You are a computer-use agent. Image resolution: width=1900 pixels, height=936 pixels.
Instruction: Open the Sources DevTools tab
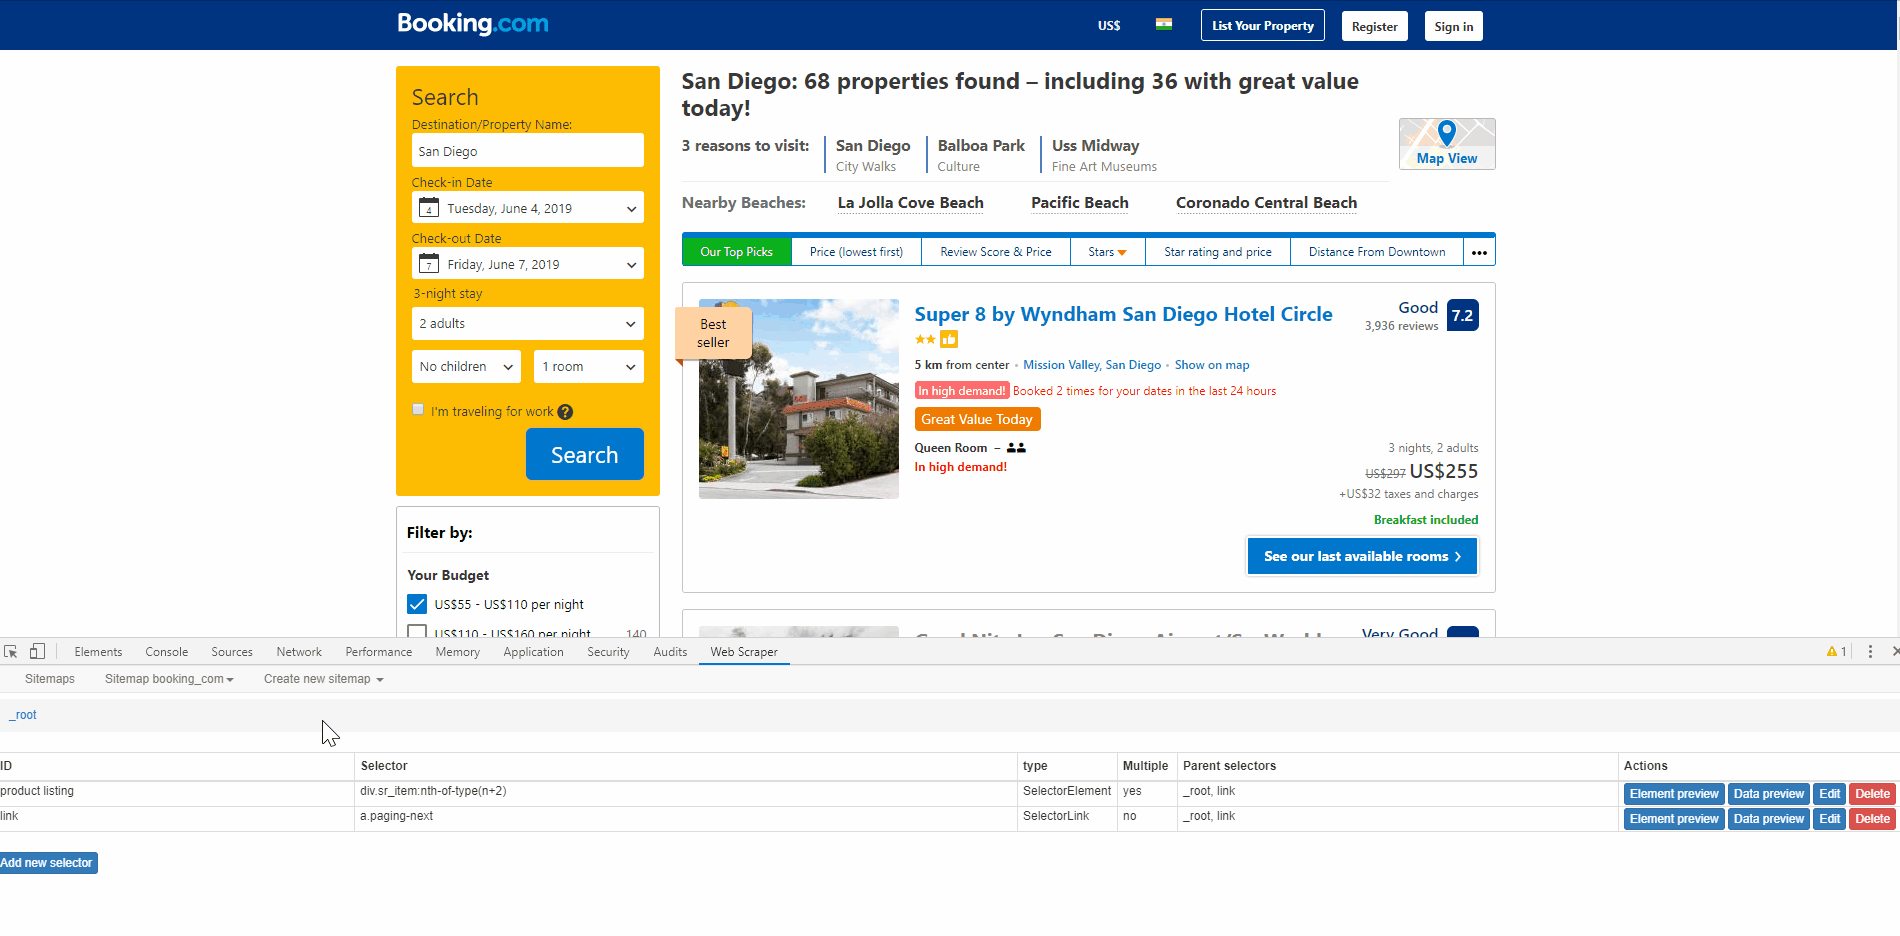(x=232, y=652)
